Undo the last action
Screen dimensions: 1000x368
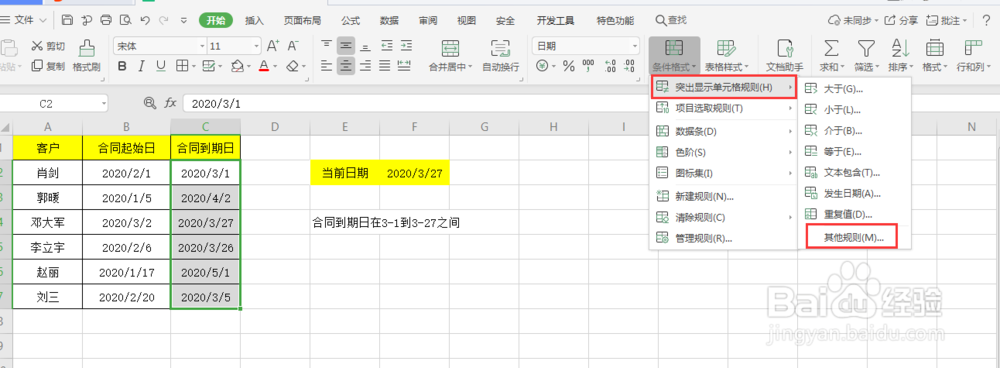point(145,20)
